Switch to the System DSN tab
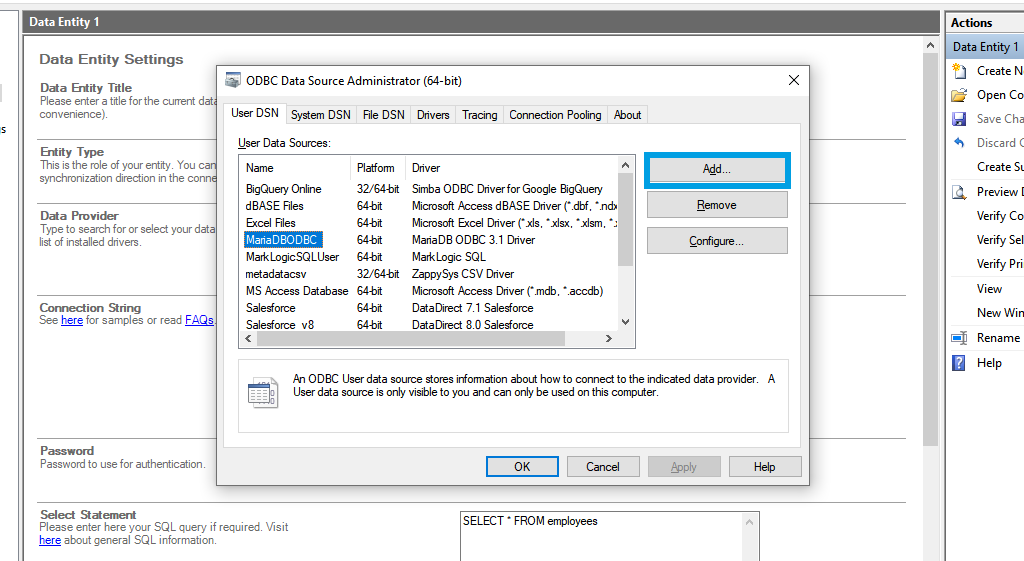1024x561 pixels. (x=320, y=115)
